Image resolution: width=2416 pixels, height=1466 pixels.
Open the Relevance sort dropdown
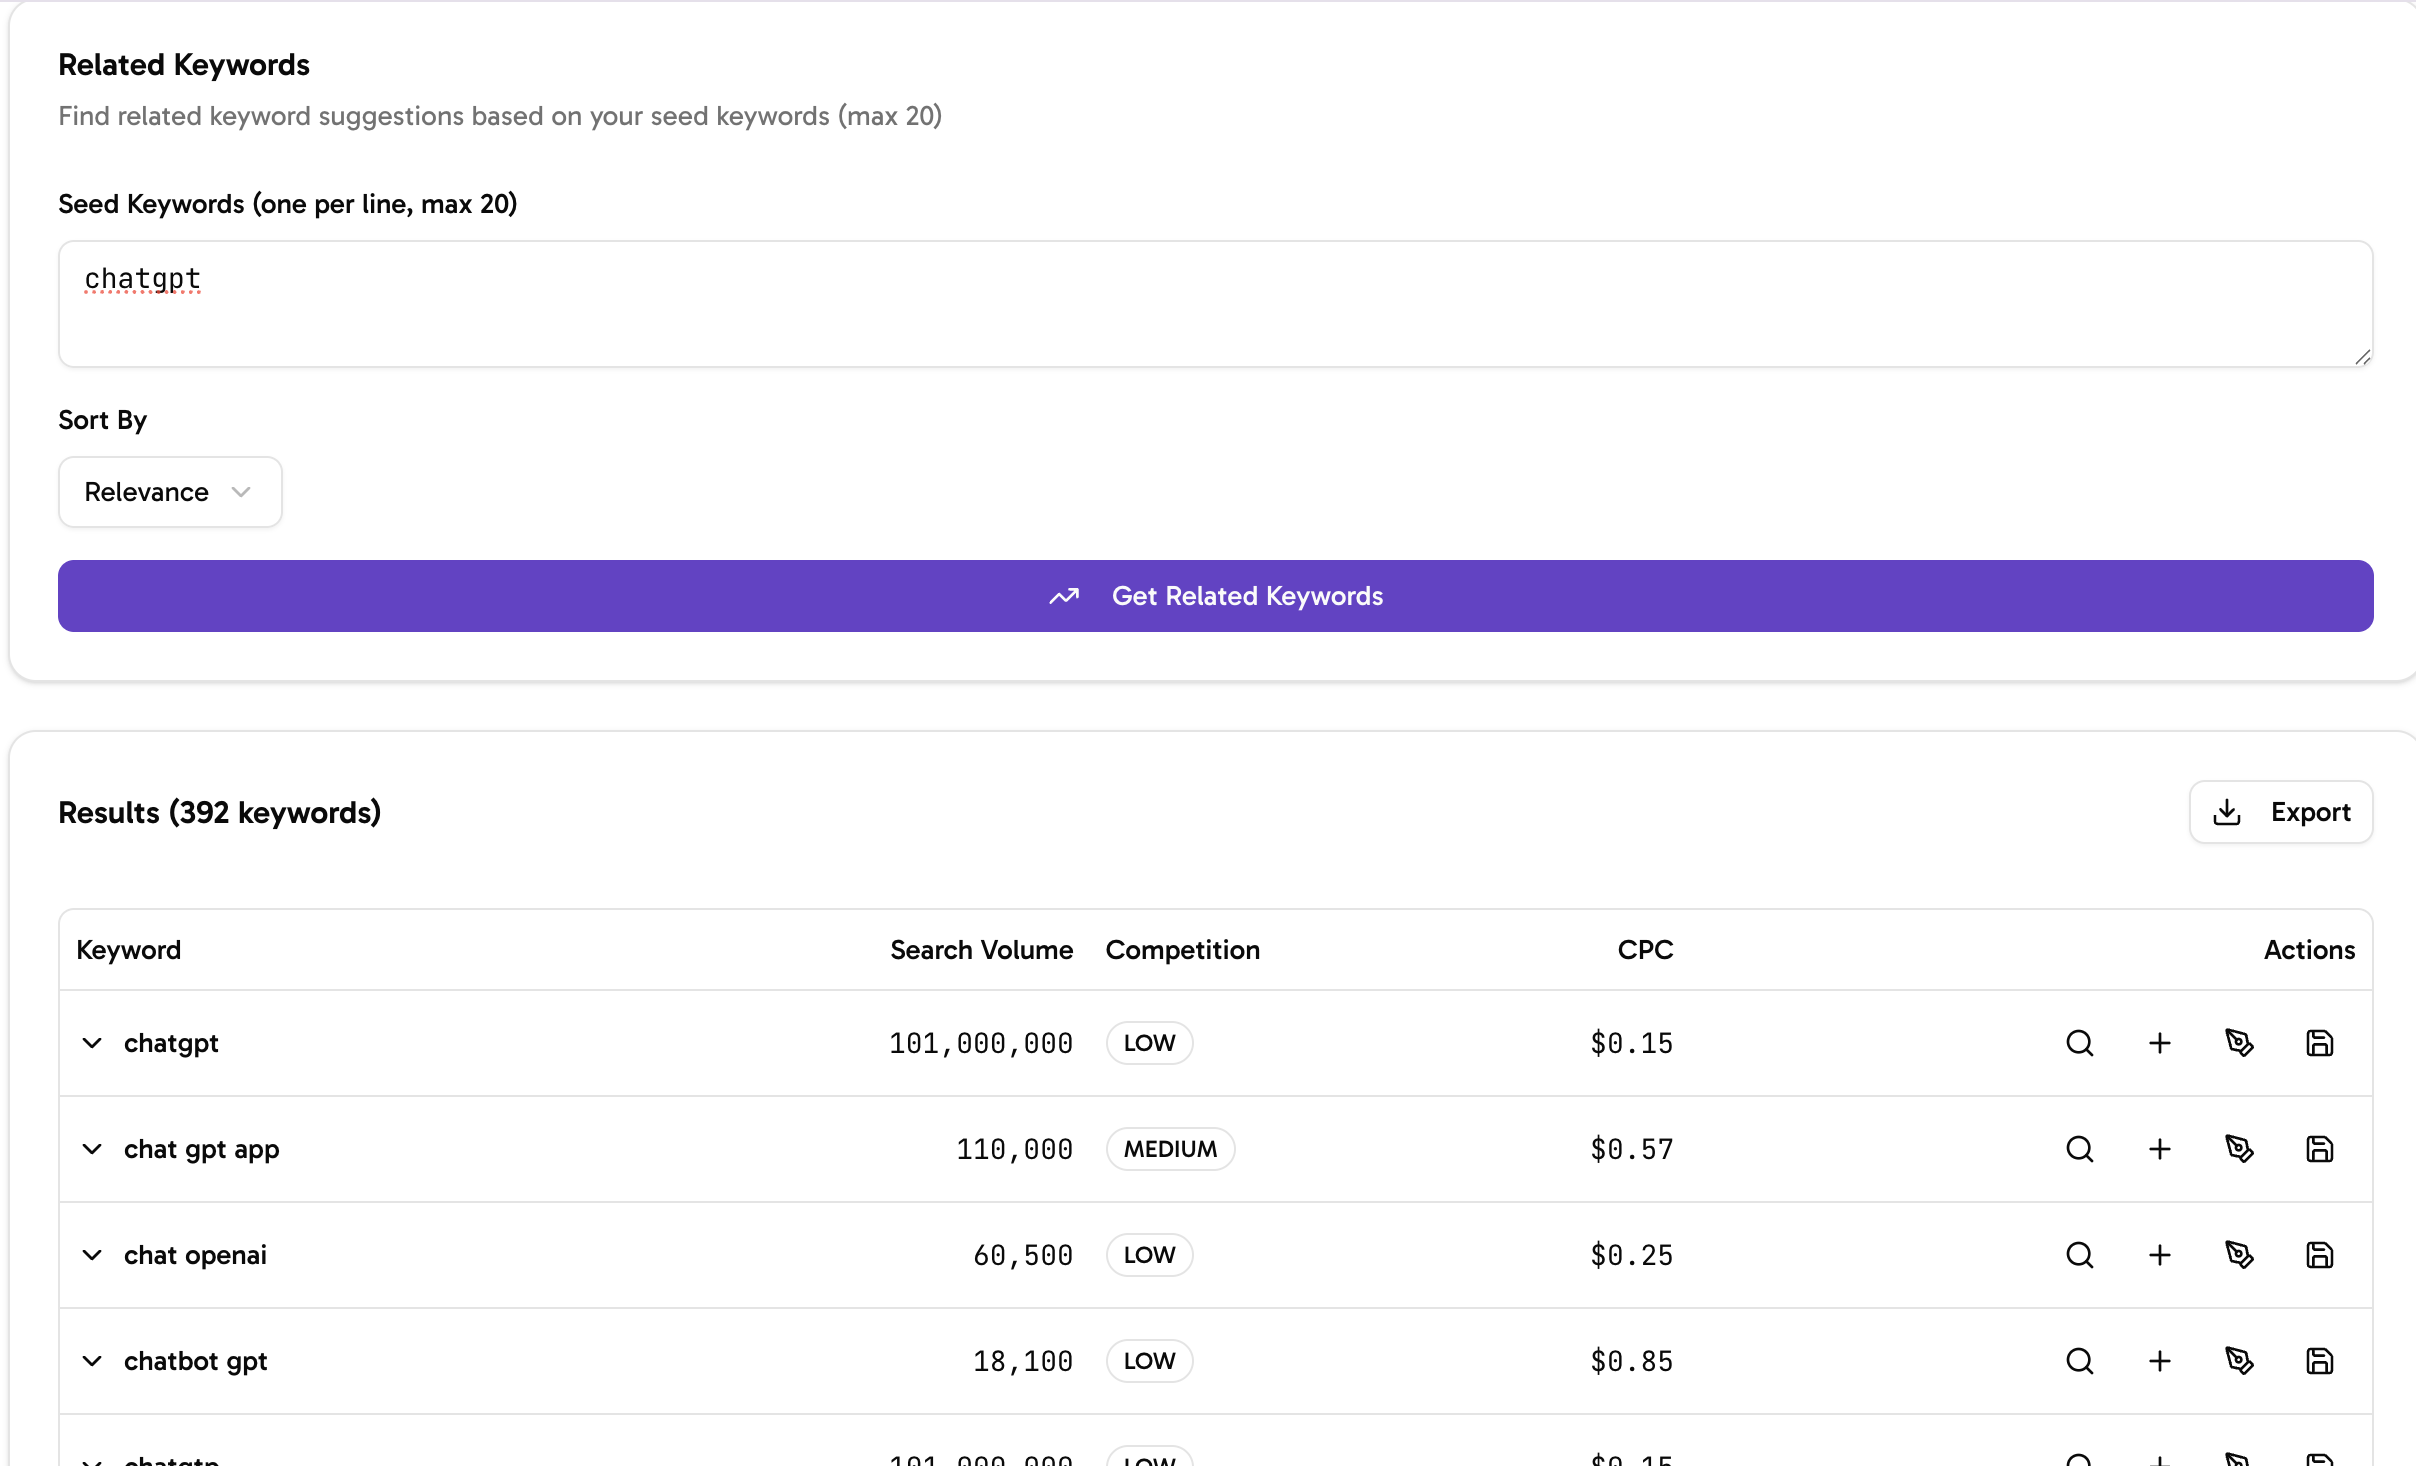point(169,491)
